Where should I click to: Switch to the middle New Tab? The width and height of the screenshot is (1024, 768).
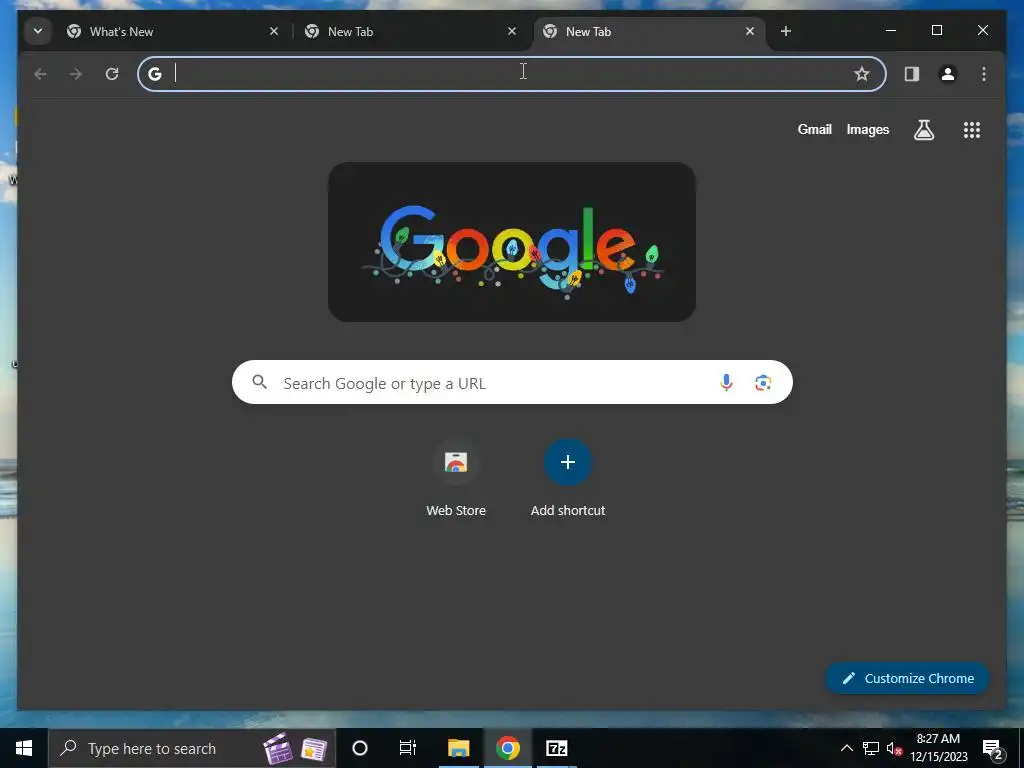tap(411, 31)
